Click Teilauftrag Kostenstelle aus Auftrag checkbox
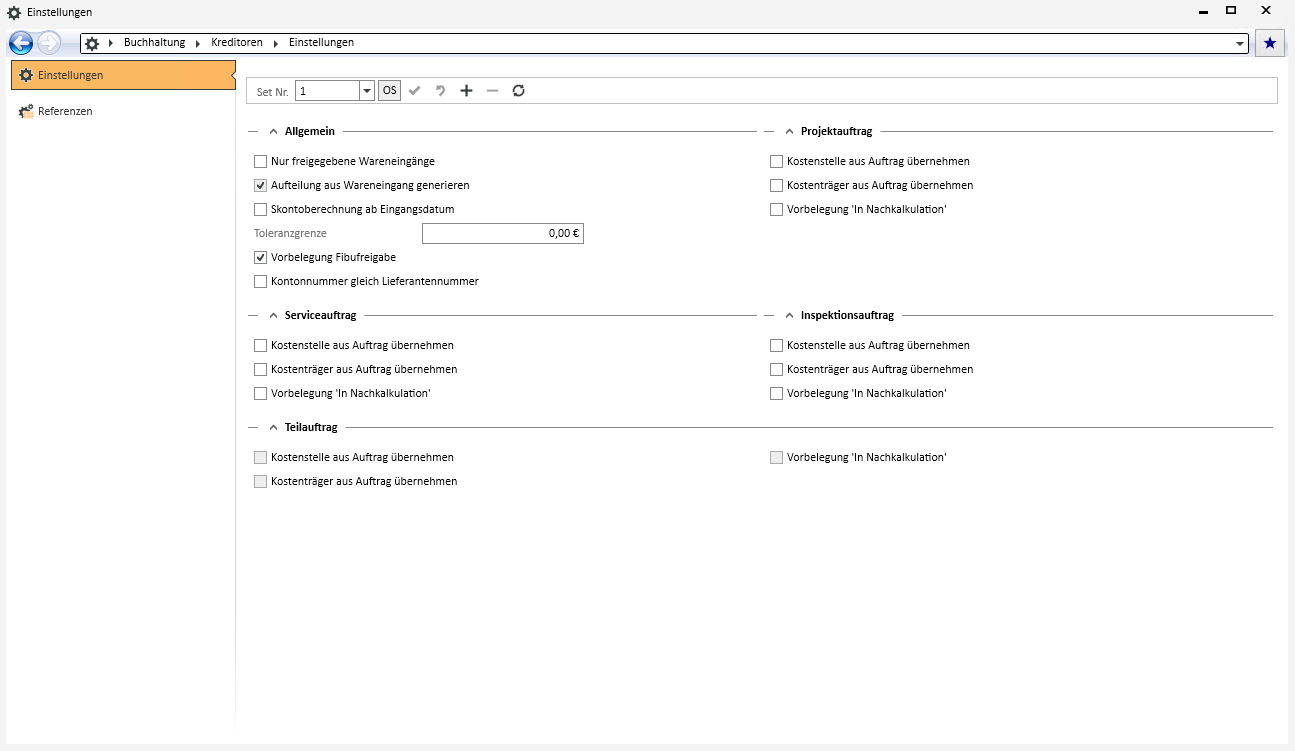Image resolution: width=1295 pixels, height=751 pixels. click(x=261, y=457)
